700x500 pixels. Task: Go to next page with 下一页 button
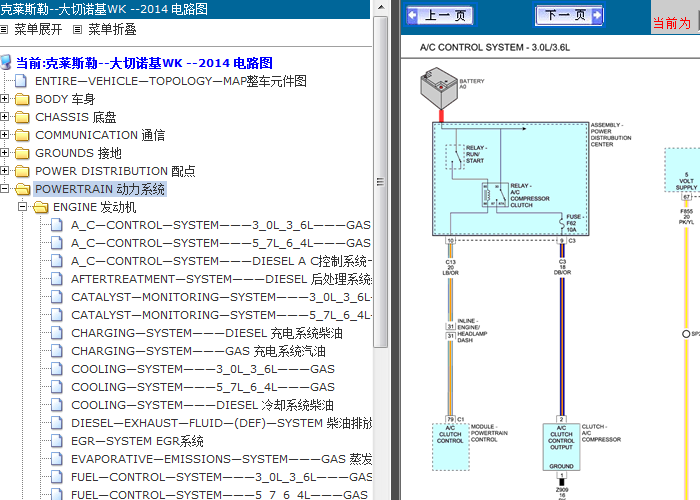(x=569, y=15)
